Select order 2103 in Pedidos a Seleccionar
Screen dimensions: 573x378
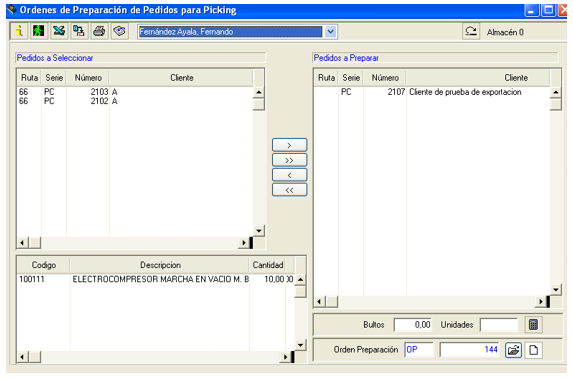(x=135, y=92)
